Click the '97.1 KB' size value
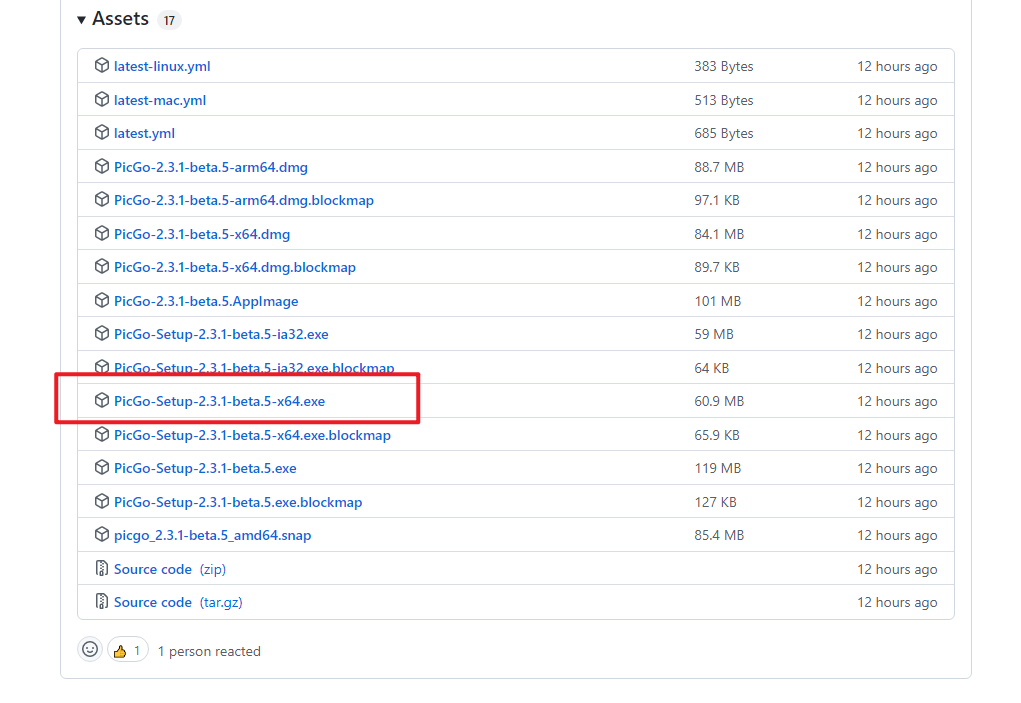Viewport: 1021px width, 703px height. (x=717, y=200)
